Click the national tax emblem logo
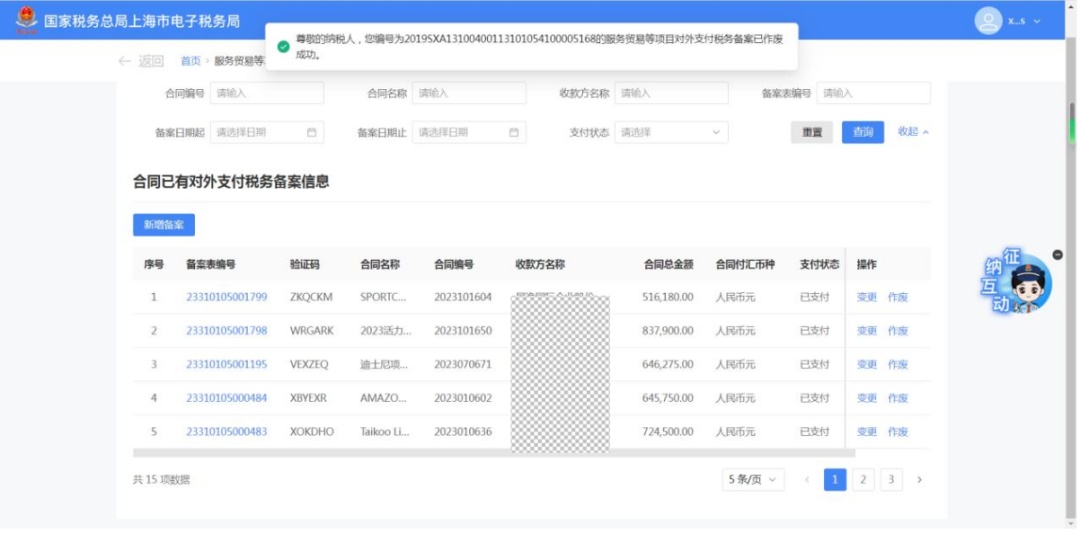Viewport: 1080px width, 534px height. click(26, 20)
